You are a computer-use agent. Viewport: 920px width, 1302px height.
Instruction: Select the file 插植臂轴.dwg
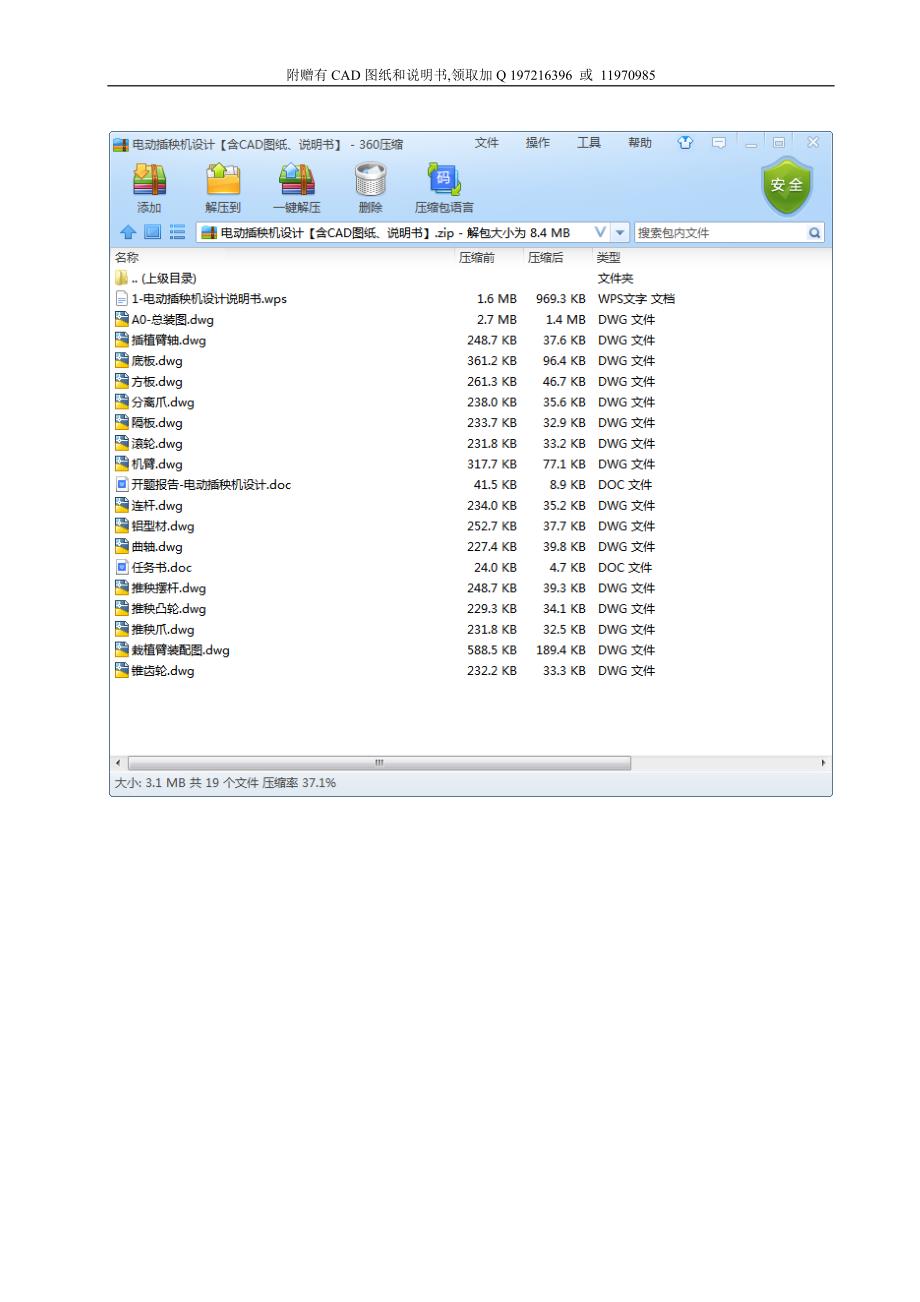click(168, 340)
